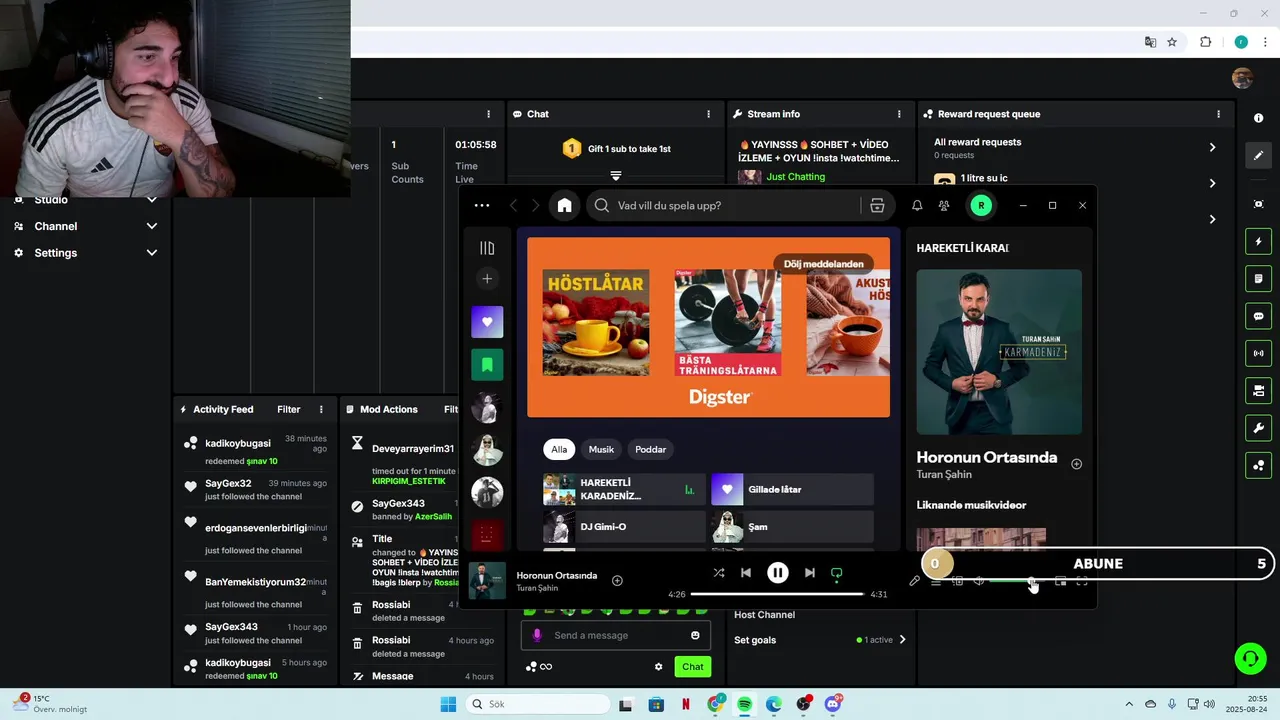
Task: Create new playlist with plus icon
Action: click(x=487, y=279)
